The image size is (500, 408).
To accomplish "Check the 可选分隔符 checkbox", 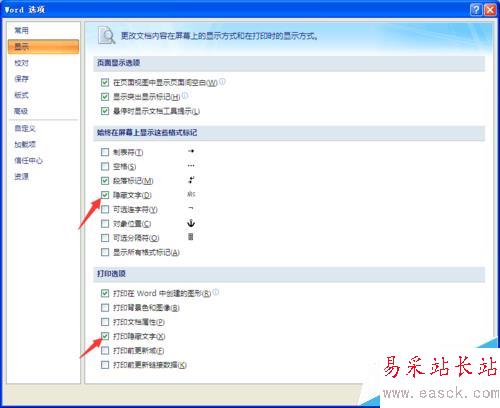I will click(x=105, y=238).
